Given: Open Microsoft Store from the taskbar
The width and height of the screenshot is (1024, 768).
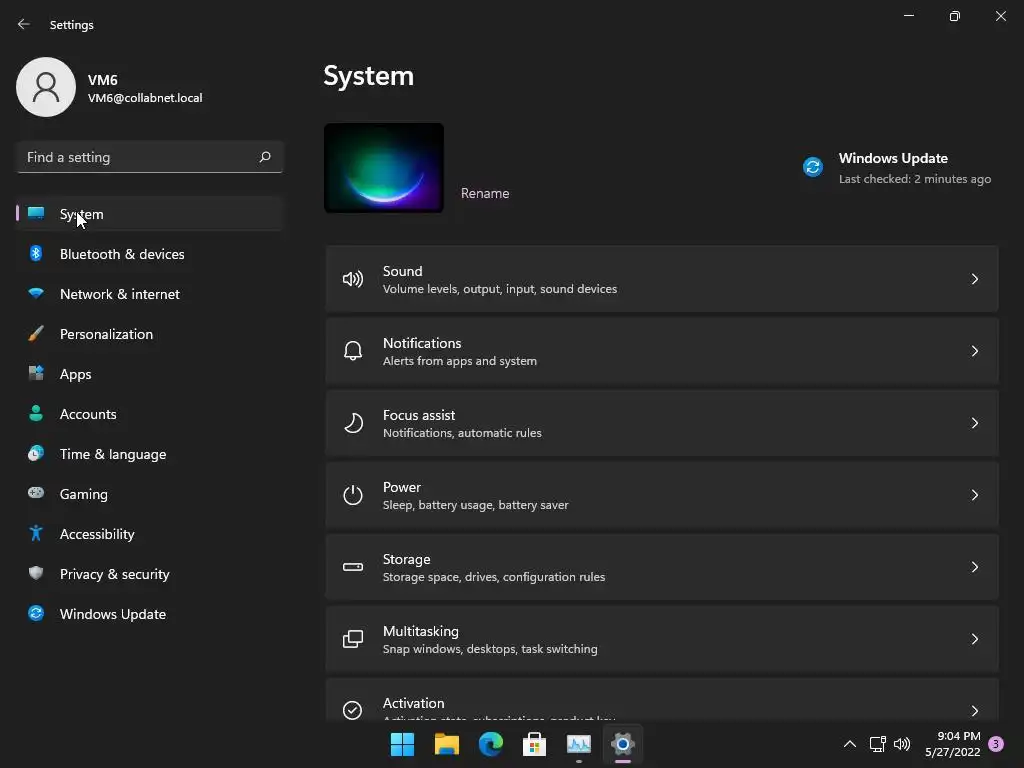Looking at the screenshot, I should tap(534, 744).
